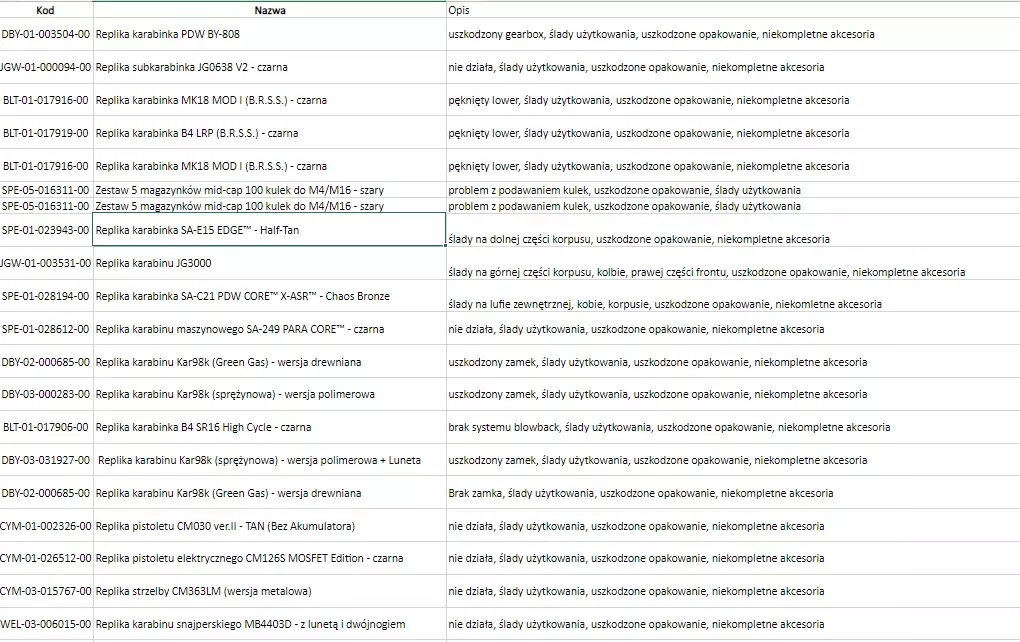
Task: Select the Nazwa column header
Action: pos(268,10)
